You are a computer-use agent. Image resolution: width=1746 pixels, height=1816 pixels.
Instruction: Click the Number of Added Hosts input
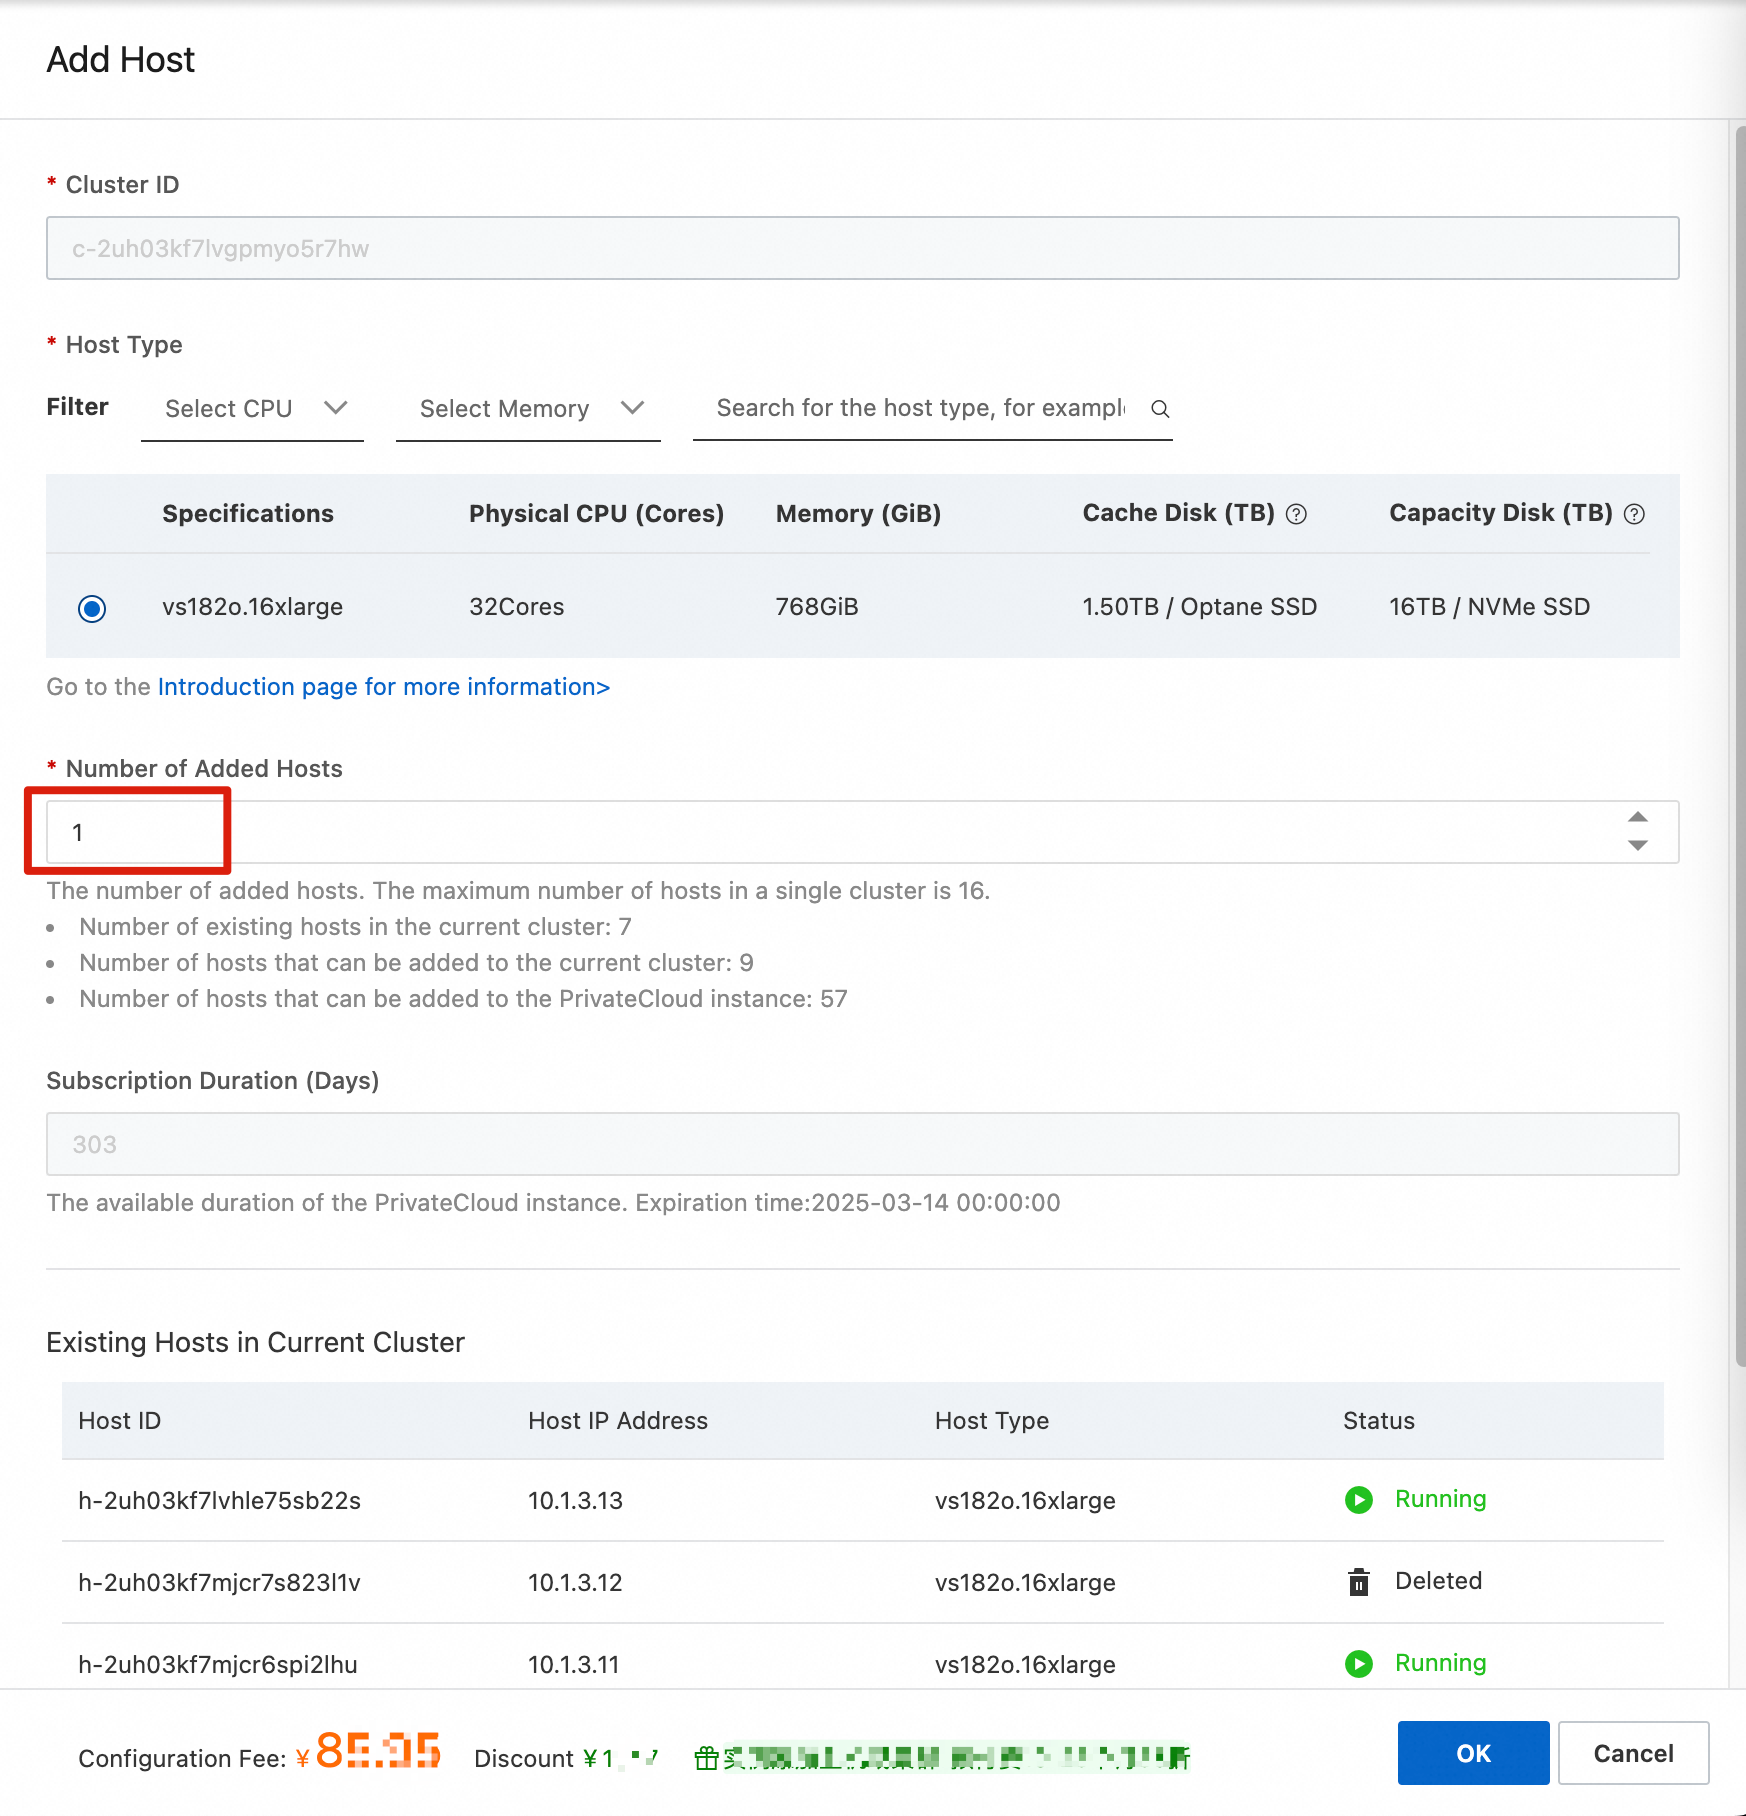pyautogui.click(x=862, y=832)
